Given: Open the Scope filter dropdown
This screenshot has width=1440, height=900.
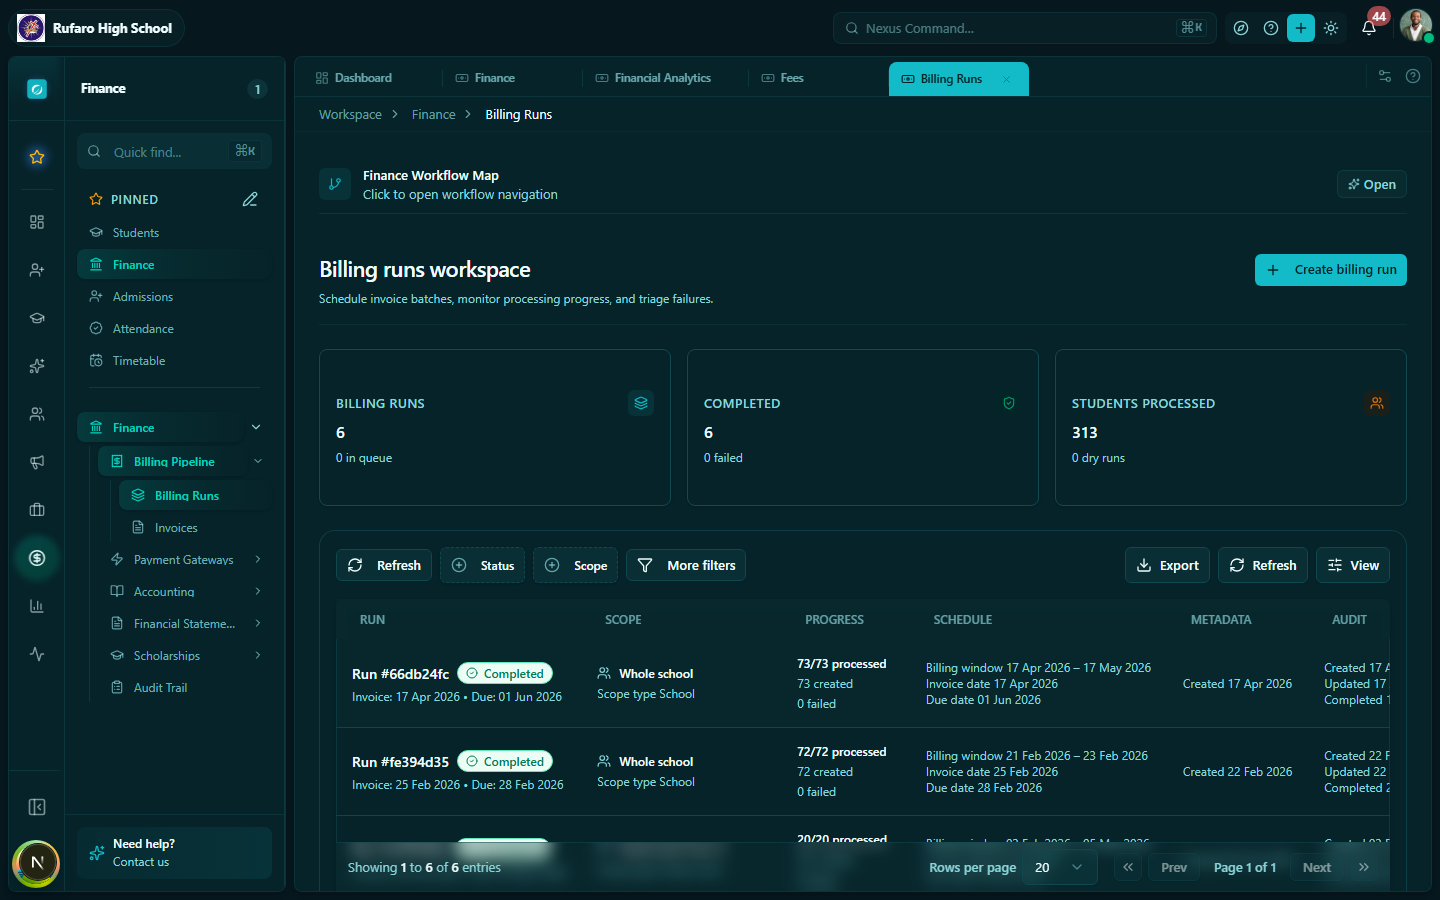Looking at the screenshot, I should pos(576,565).
